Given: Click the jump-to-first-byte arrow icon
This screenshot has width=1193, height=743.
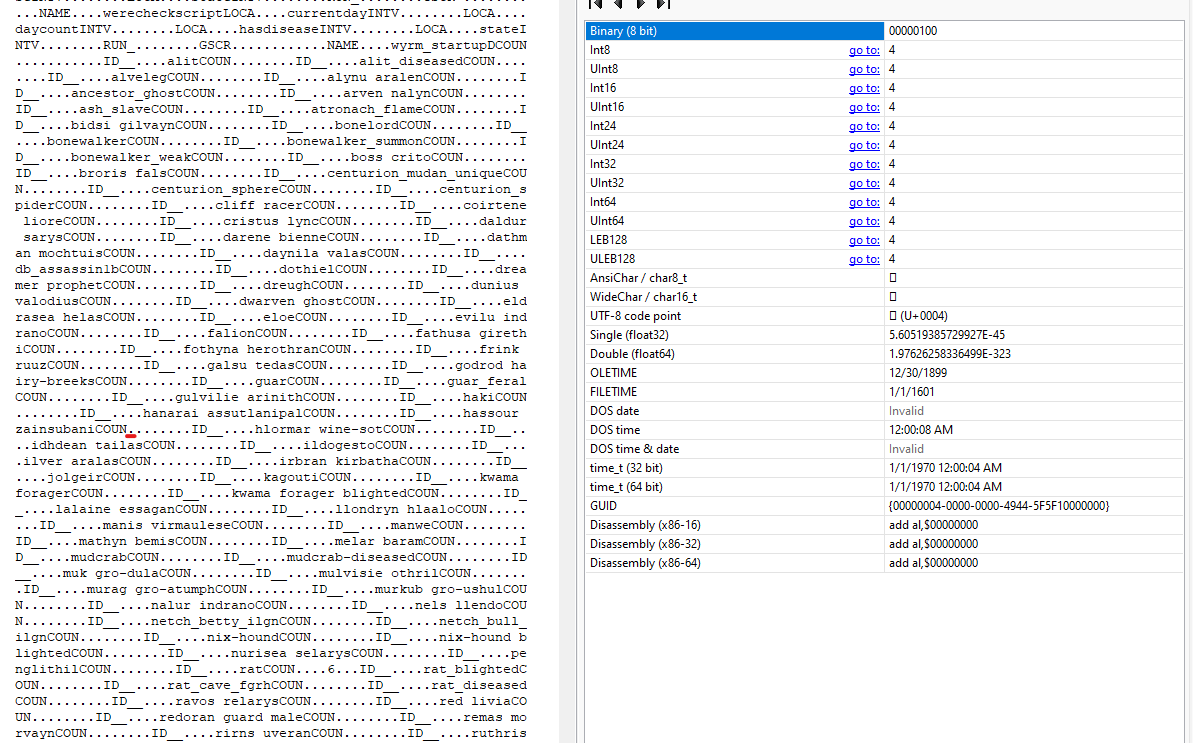Looking at the screenshot, I should [596, 4].
